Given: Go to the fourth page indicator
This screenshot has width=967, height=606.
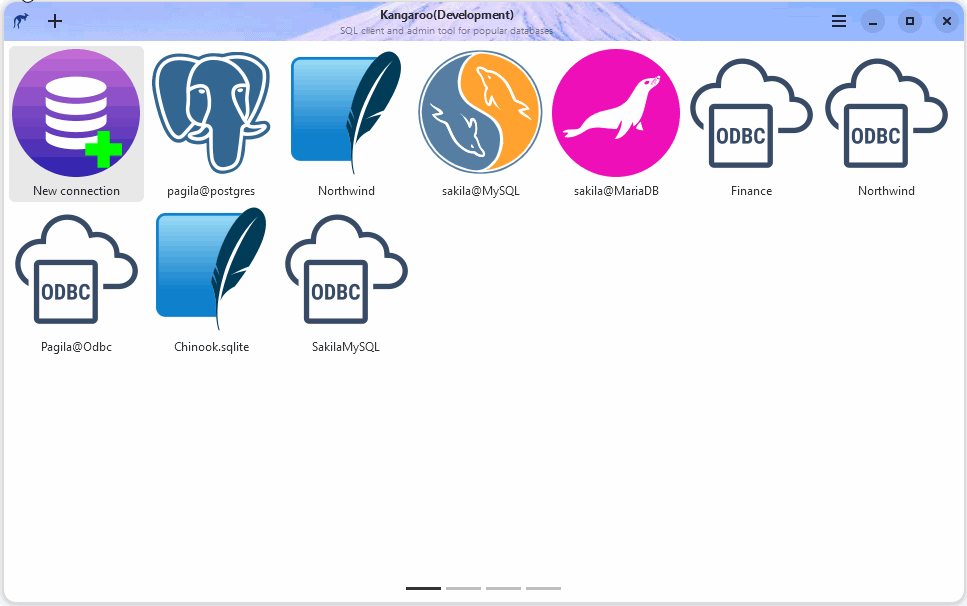Looking at the screenshot, I should [543, 588].
